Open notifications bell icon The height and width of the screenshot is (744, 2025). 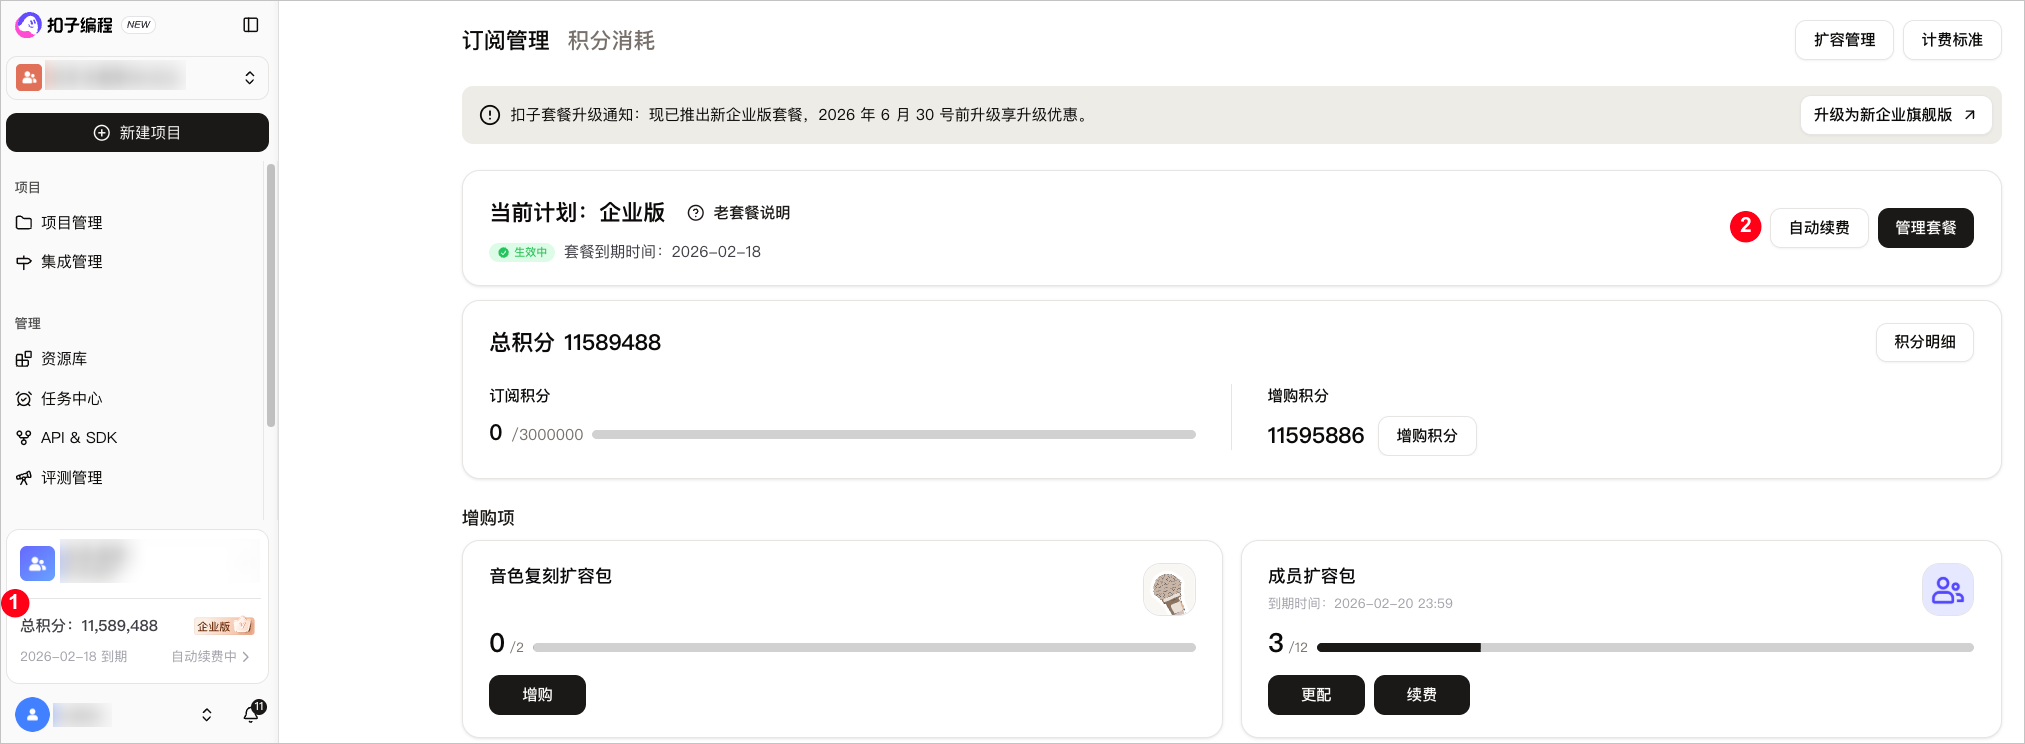(x=252, y=713)
